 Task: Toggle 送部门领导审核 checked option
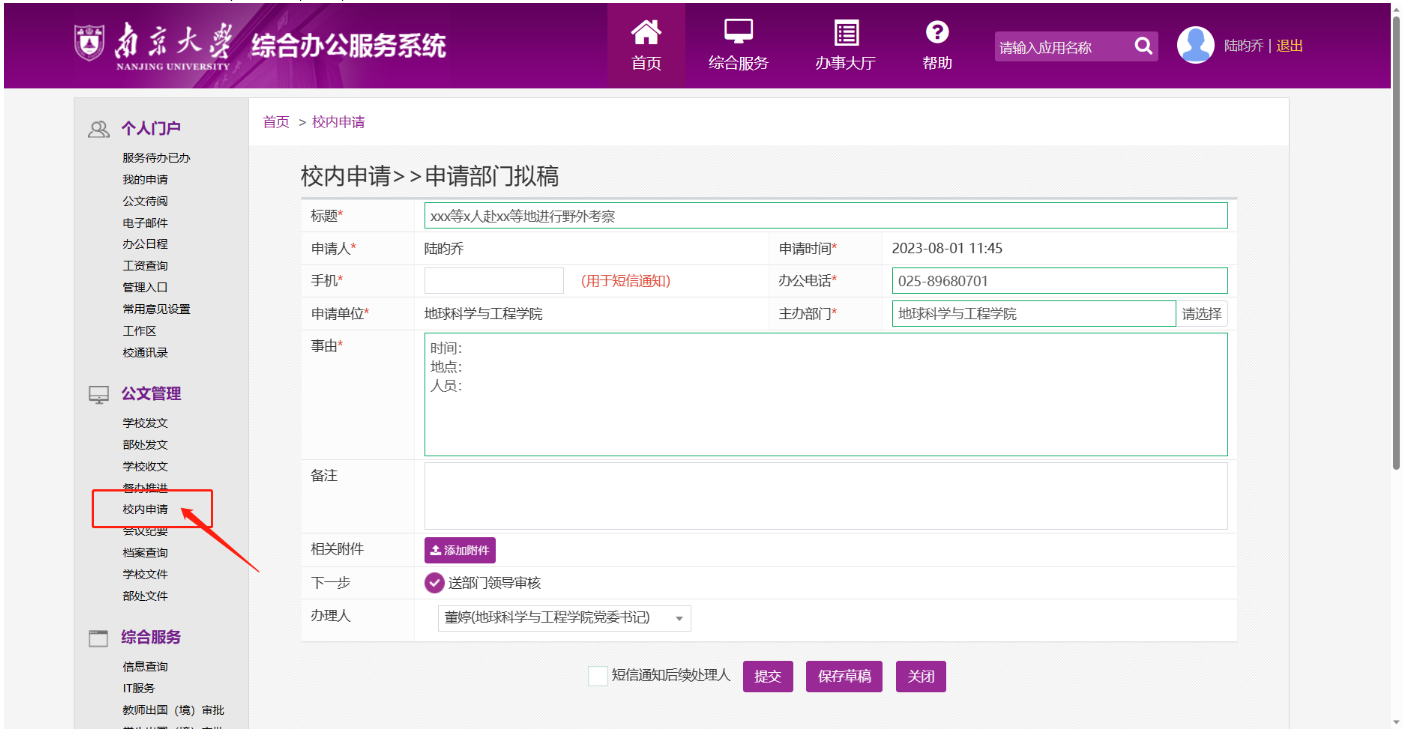click(x=435, y=583)
